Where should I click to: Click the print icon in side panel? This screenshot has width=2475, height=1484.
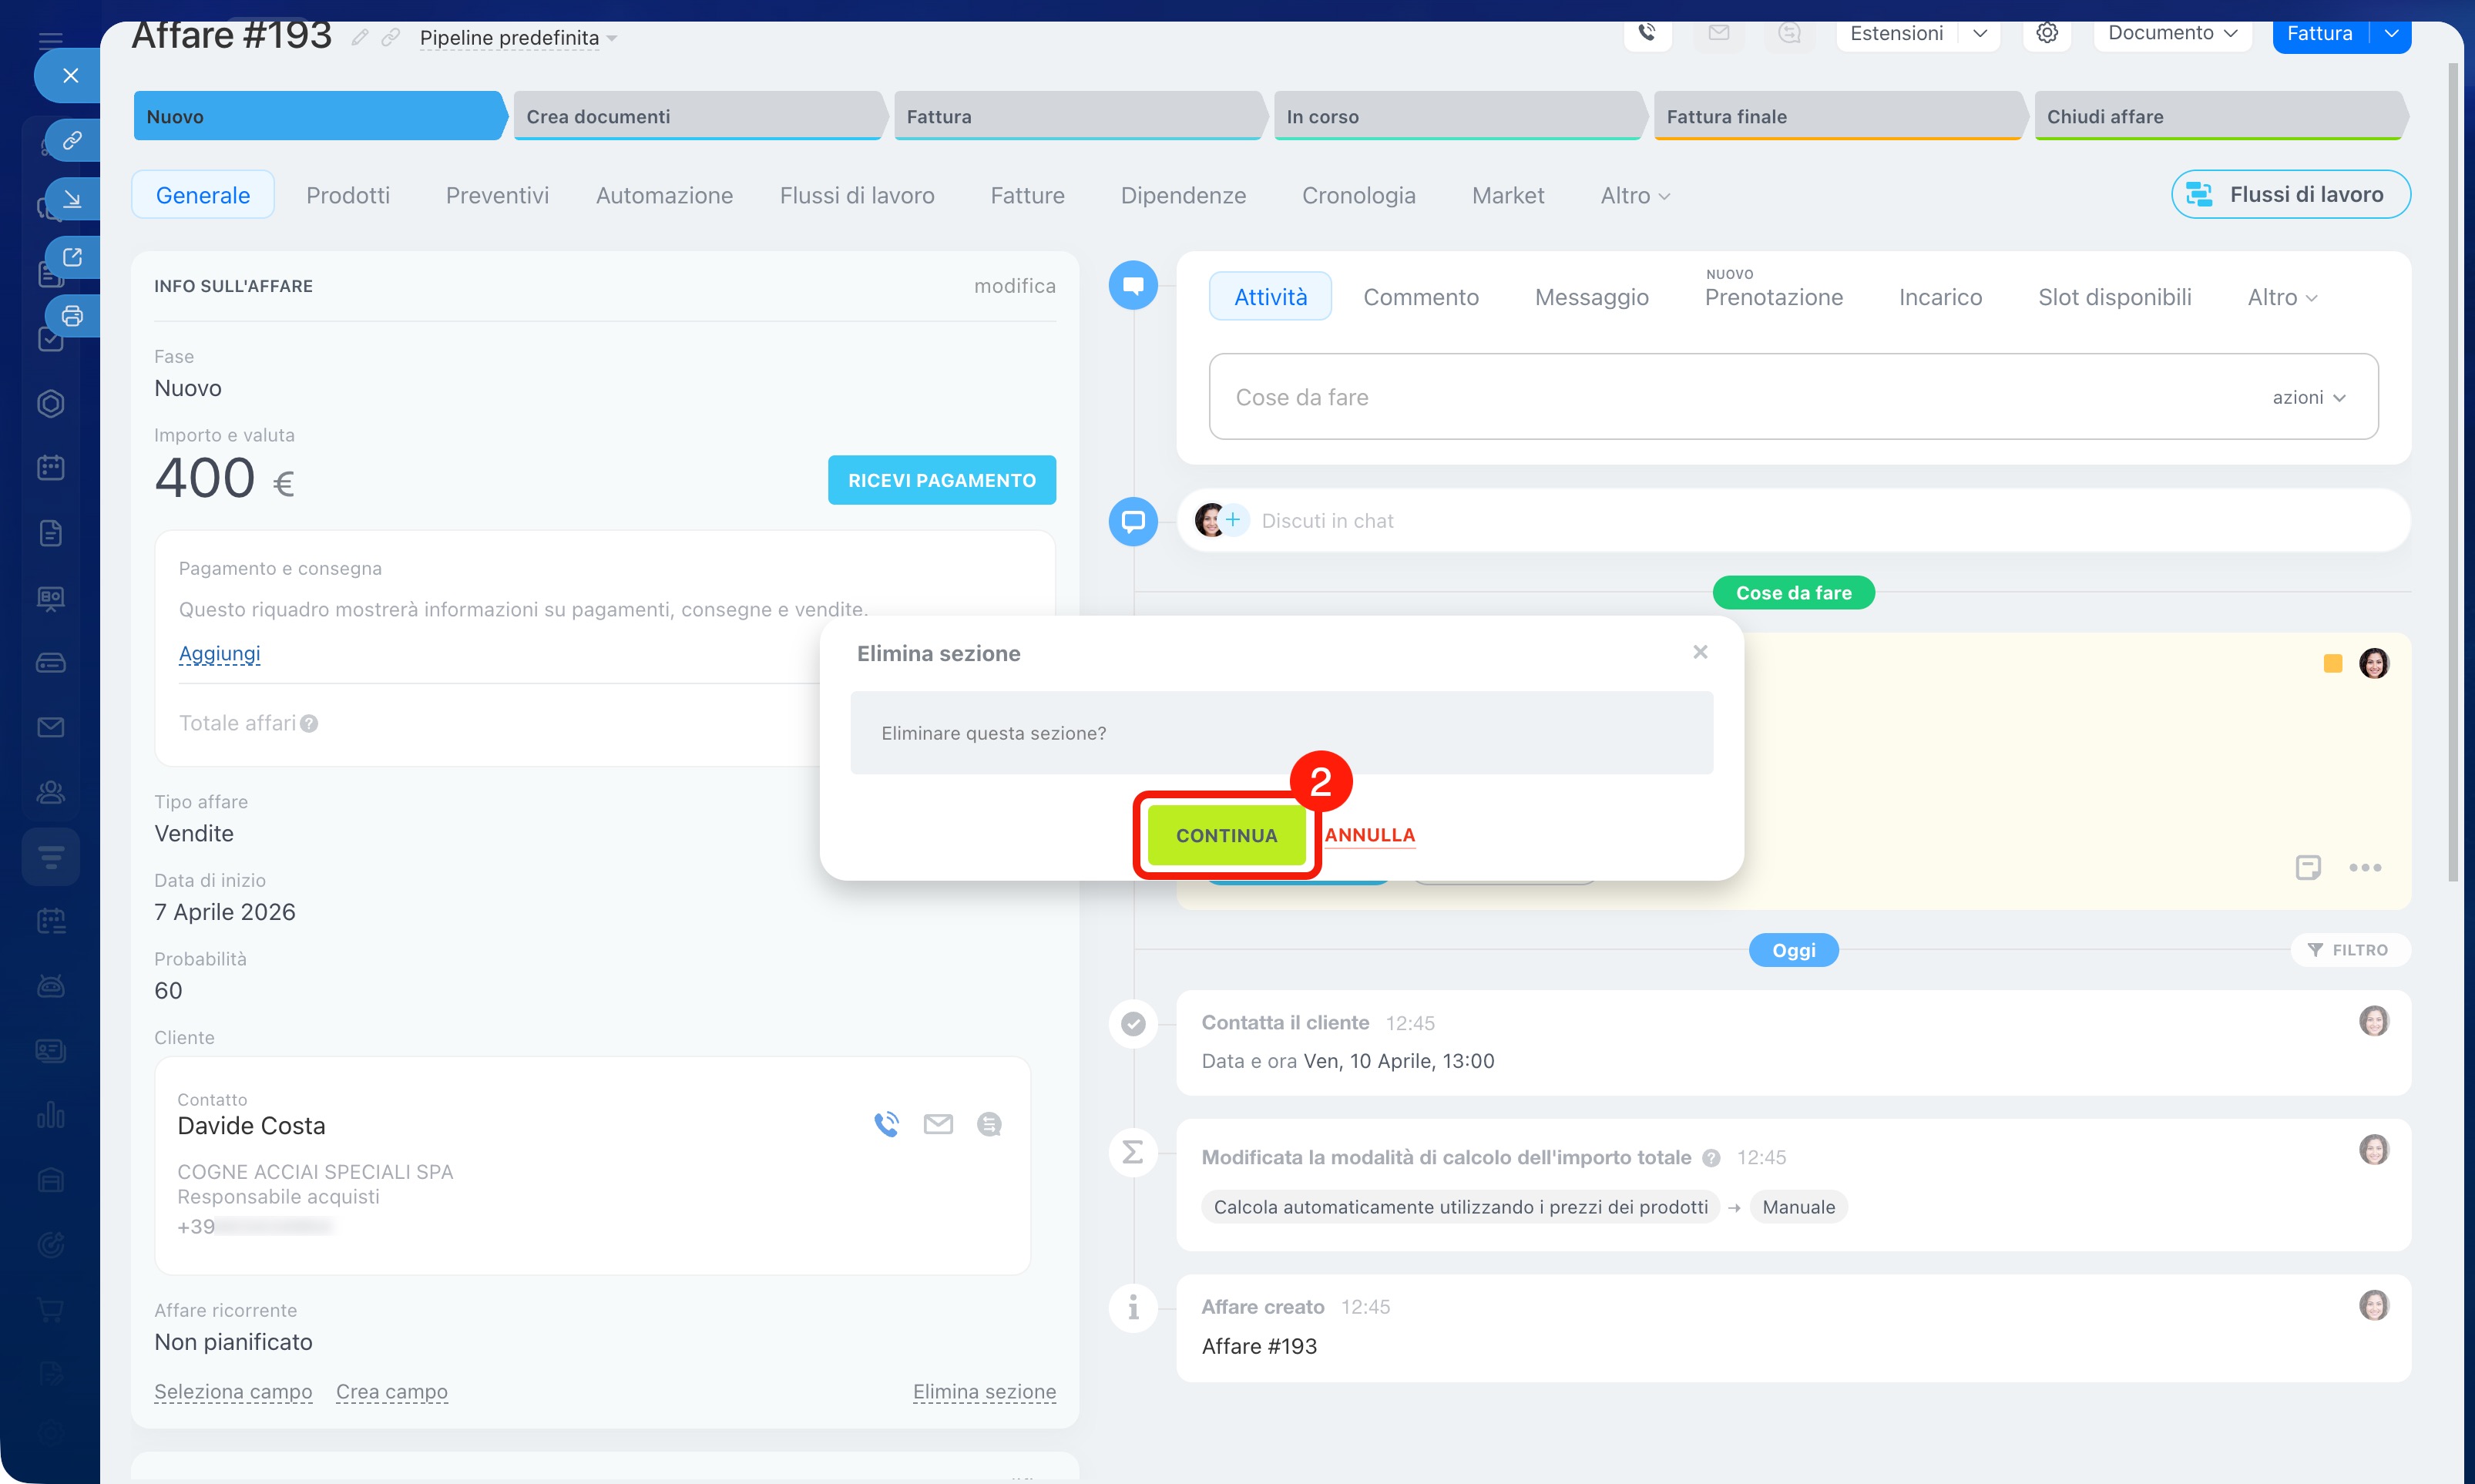[x=72, y=316]
